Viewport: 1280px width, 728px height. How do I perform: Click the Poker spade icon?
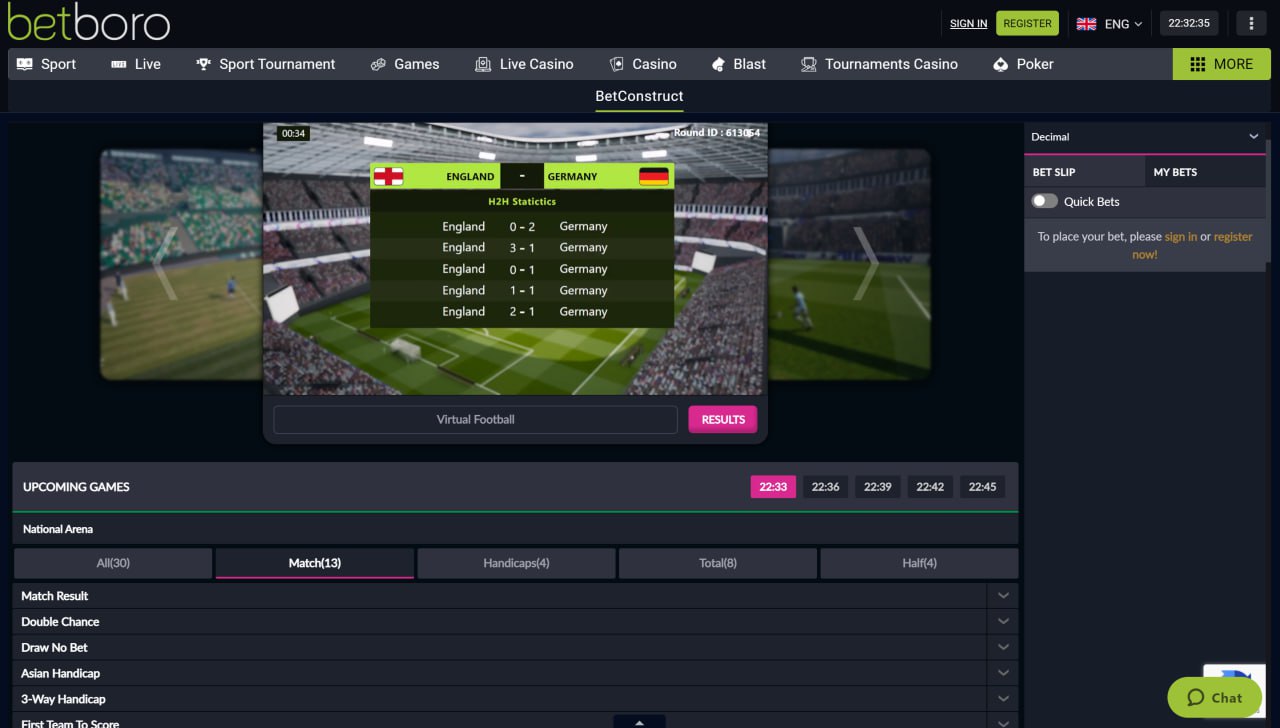click(1000, 64)
